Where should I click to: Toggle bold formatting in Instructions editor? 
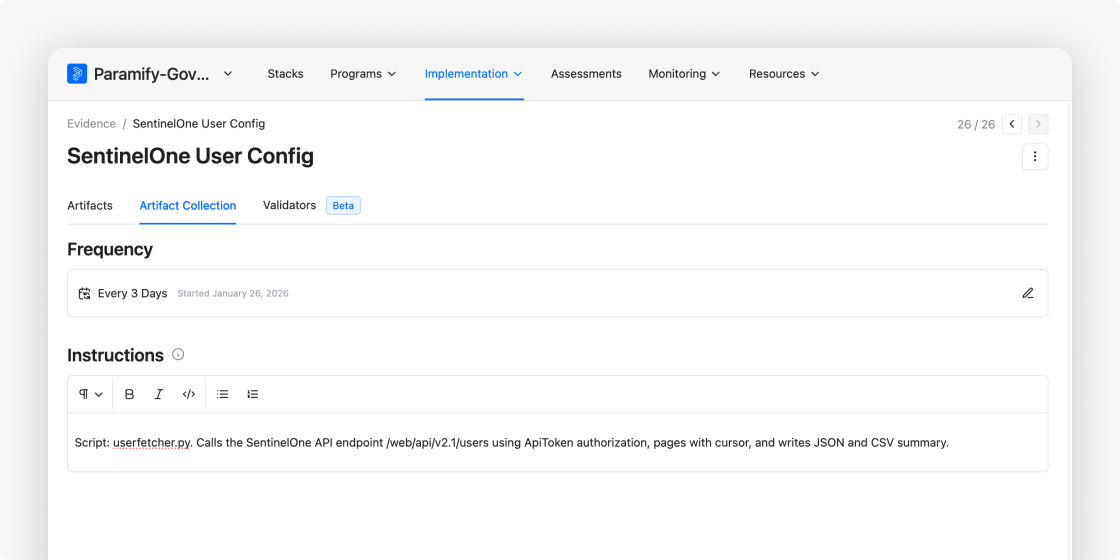(129, 394)
